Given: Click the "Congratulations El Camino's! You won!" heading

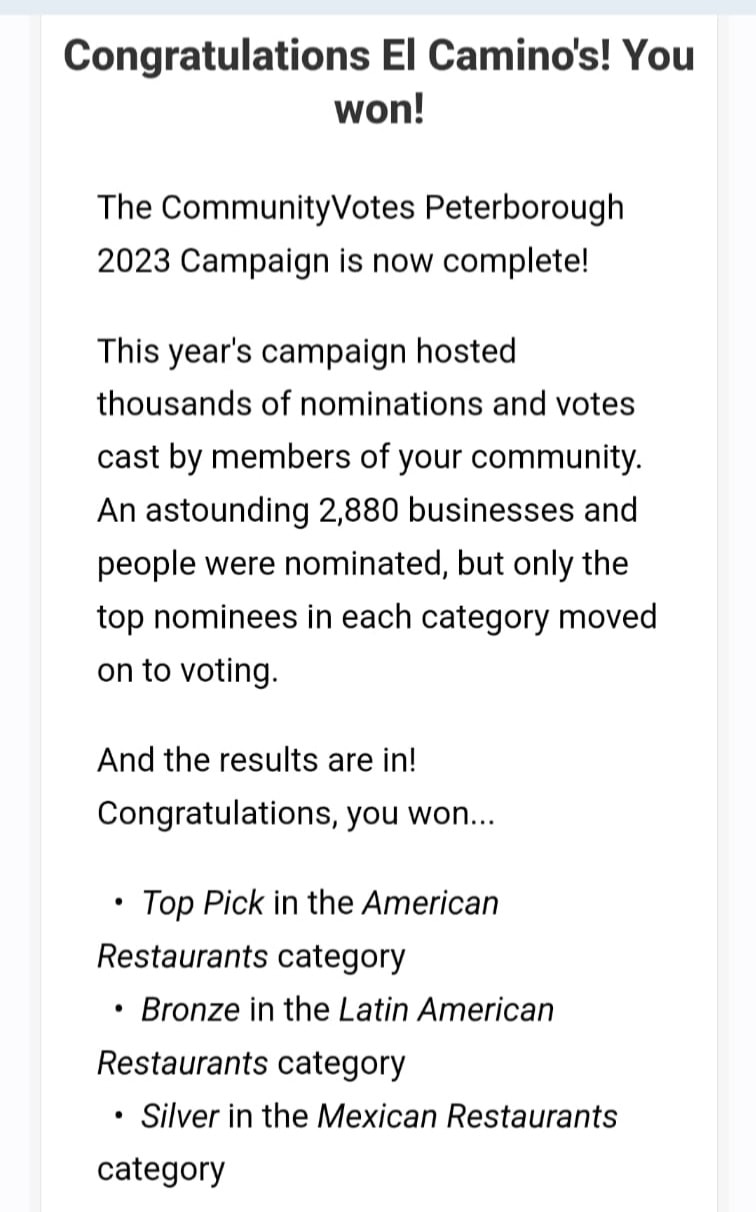Looking at the screenshot, I should [378, 82].
